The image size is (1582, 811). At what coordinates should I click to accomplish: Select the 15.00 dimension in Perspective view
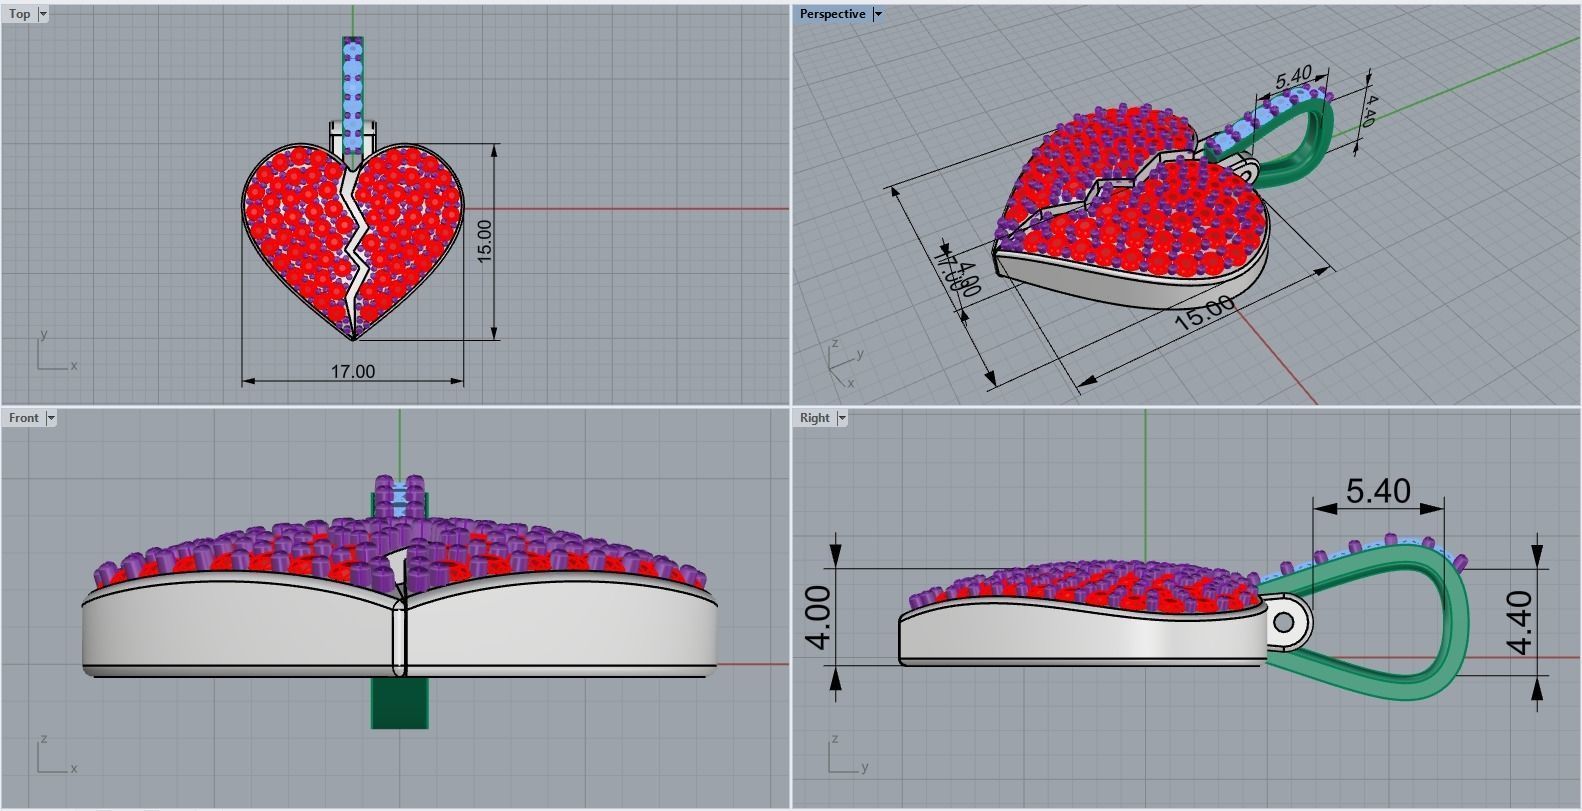pos(1204,313)
